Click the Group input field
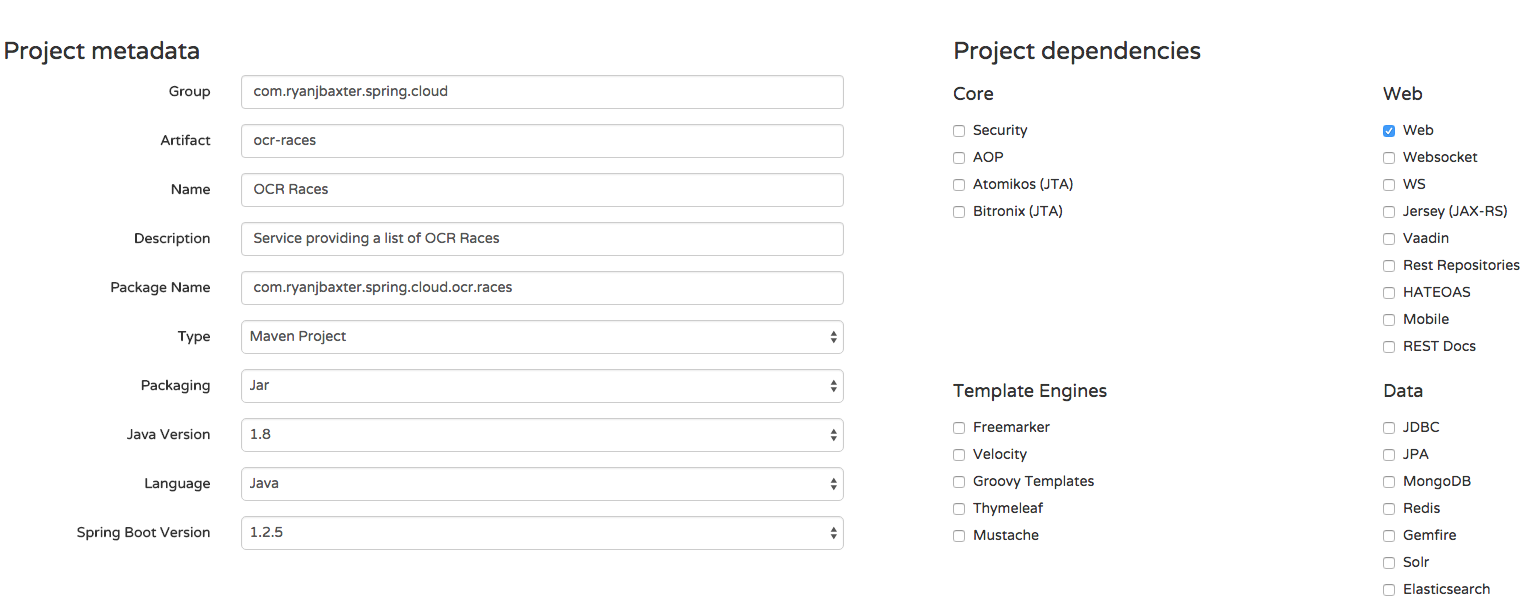This screenshot has height=610, width=1538. pyautogui.click(x=542, y=92)
